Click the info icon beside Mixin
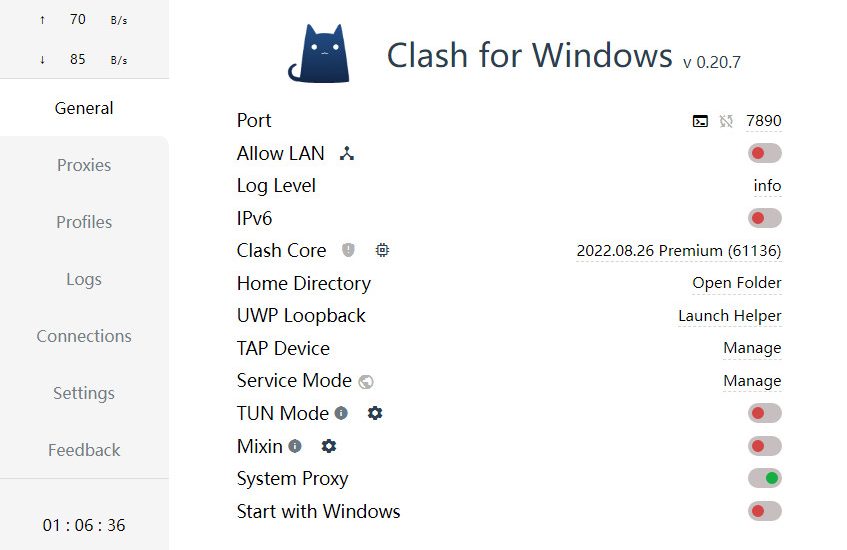The width and height of the screenshot is (847, 550). (x=295, y=446)
